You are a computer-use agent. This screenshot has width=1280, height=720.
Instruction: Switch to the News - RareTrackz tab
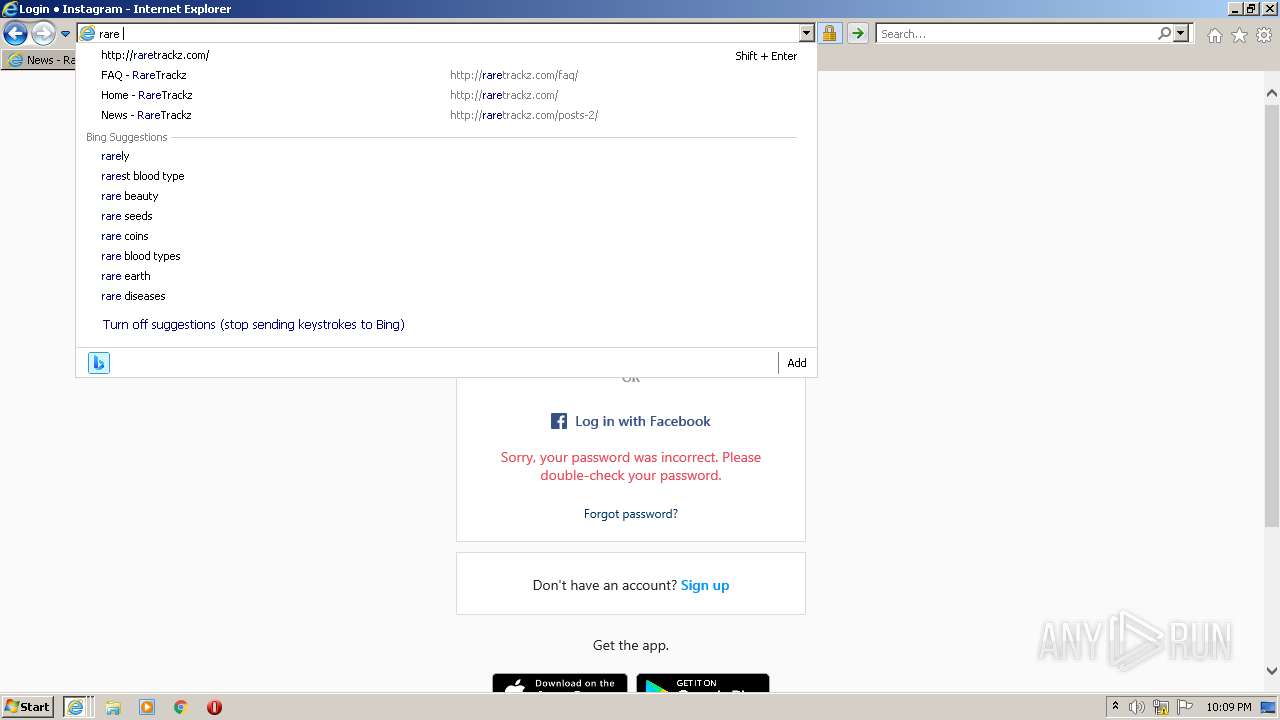click(x=40, y=60)
